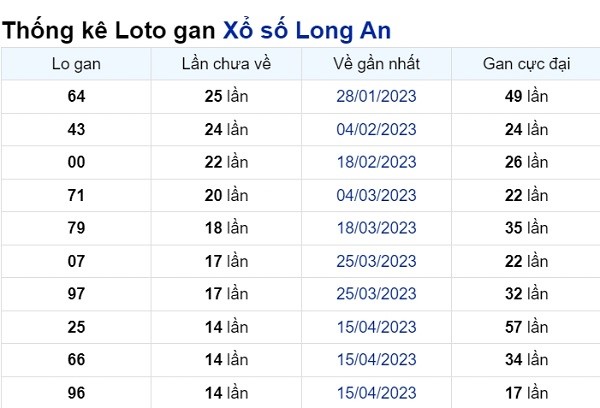Viewport: 600px width, 408px height.
Task: Open the 04/03/2023 draw date
Action: 376,195
